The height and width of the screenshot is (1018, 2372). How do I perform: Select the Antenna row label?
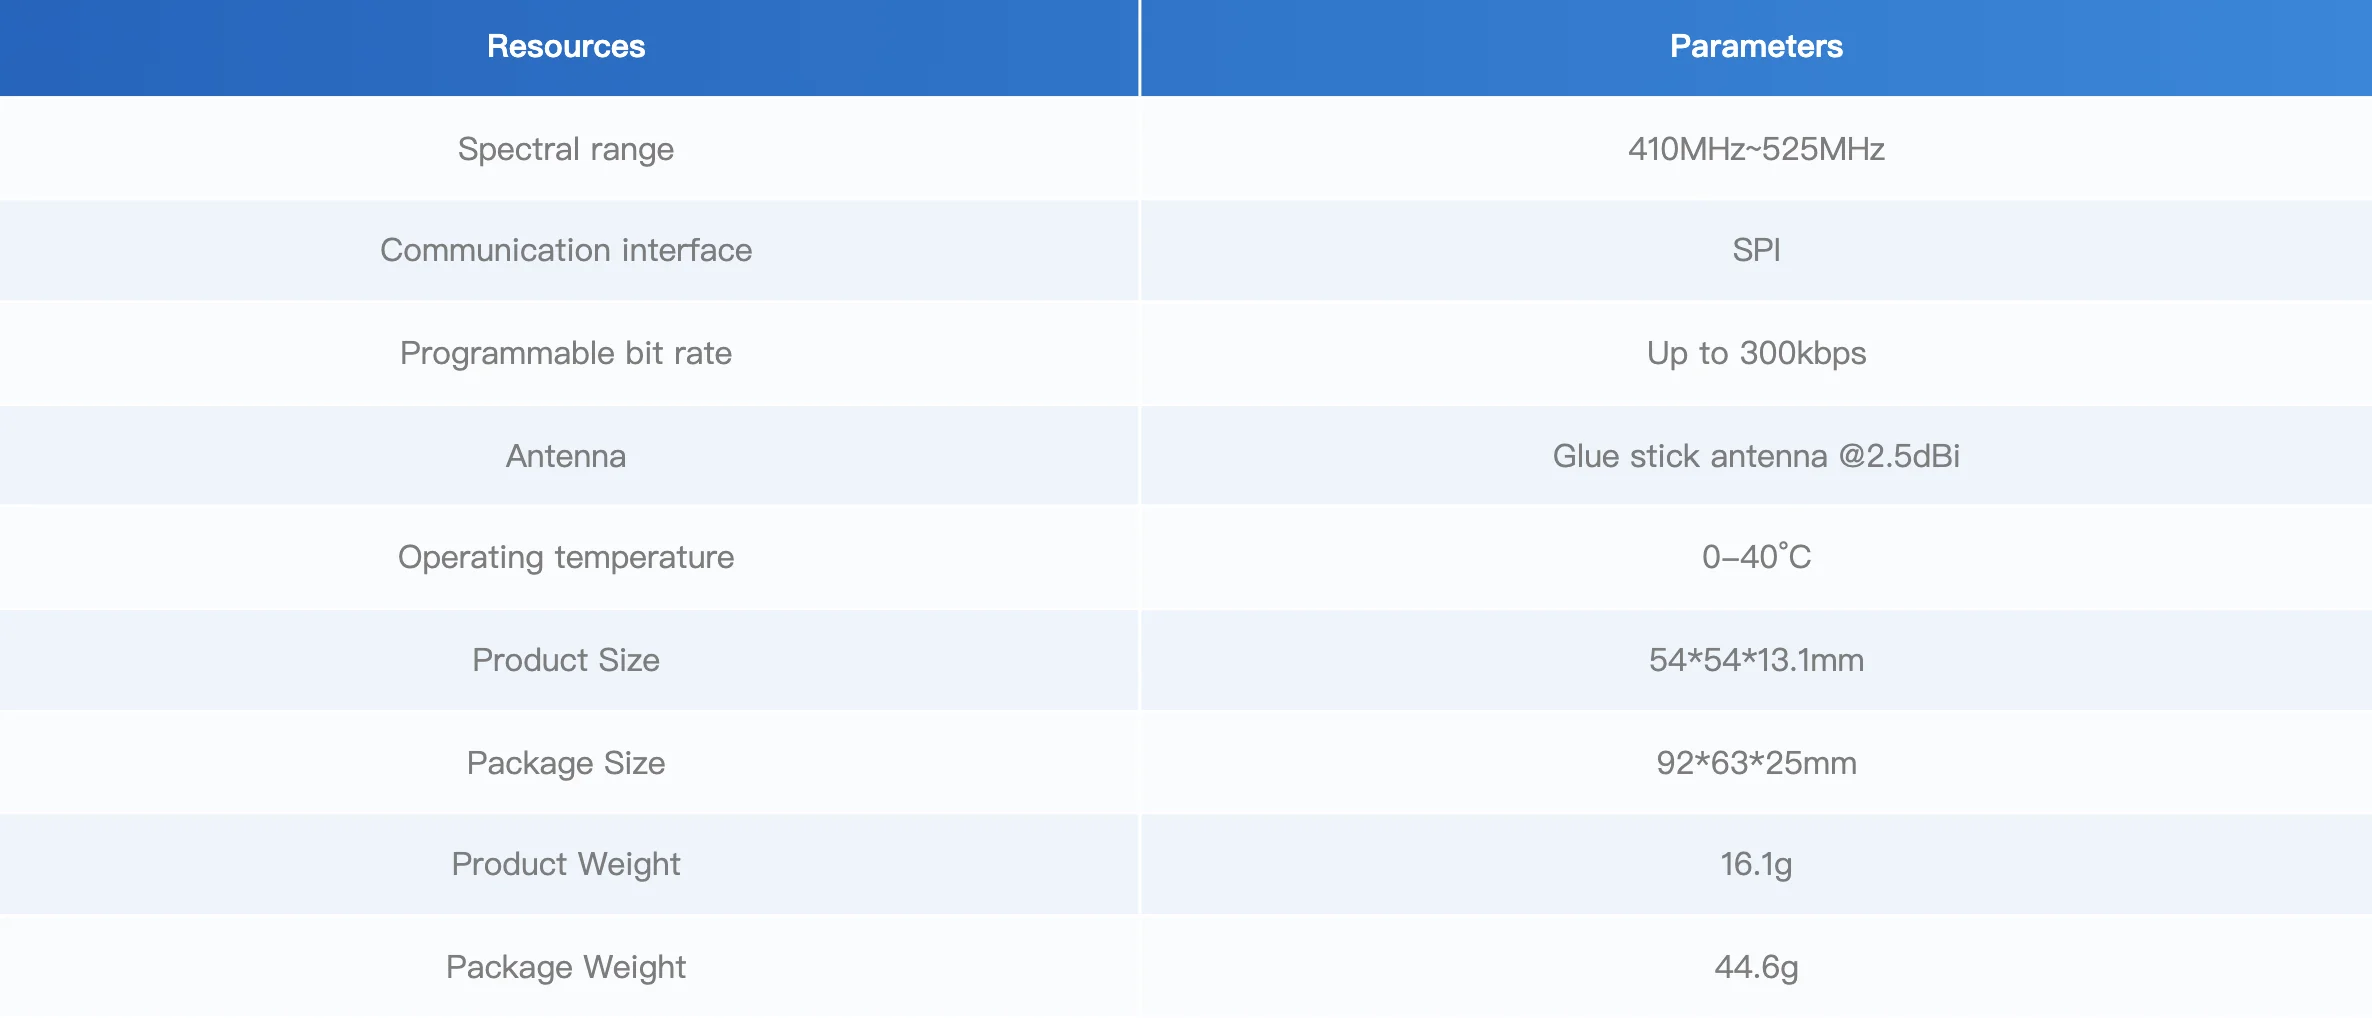pyautogui.click(x=566, y=456)
